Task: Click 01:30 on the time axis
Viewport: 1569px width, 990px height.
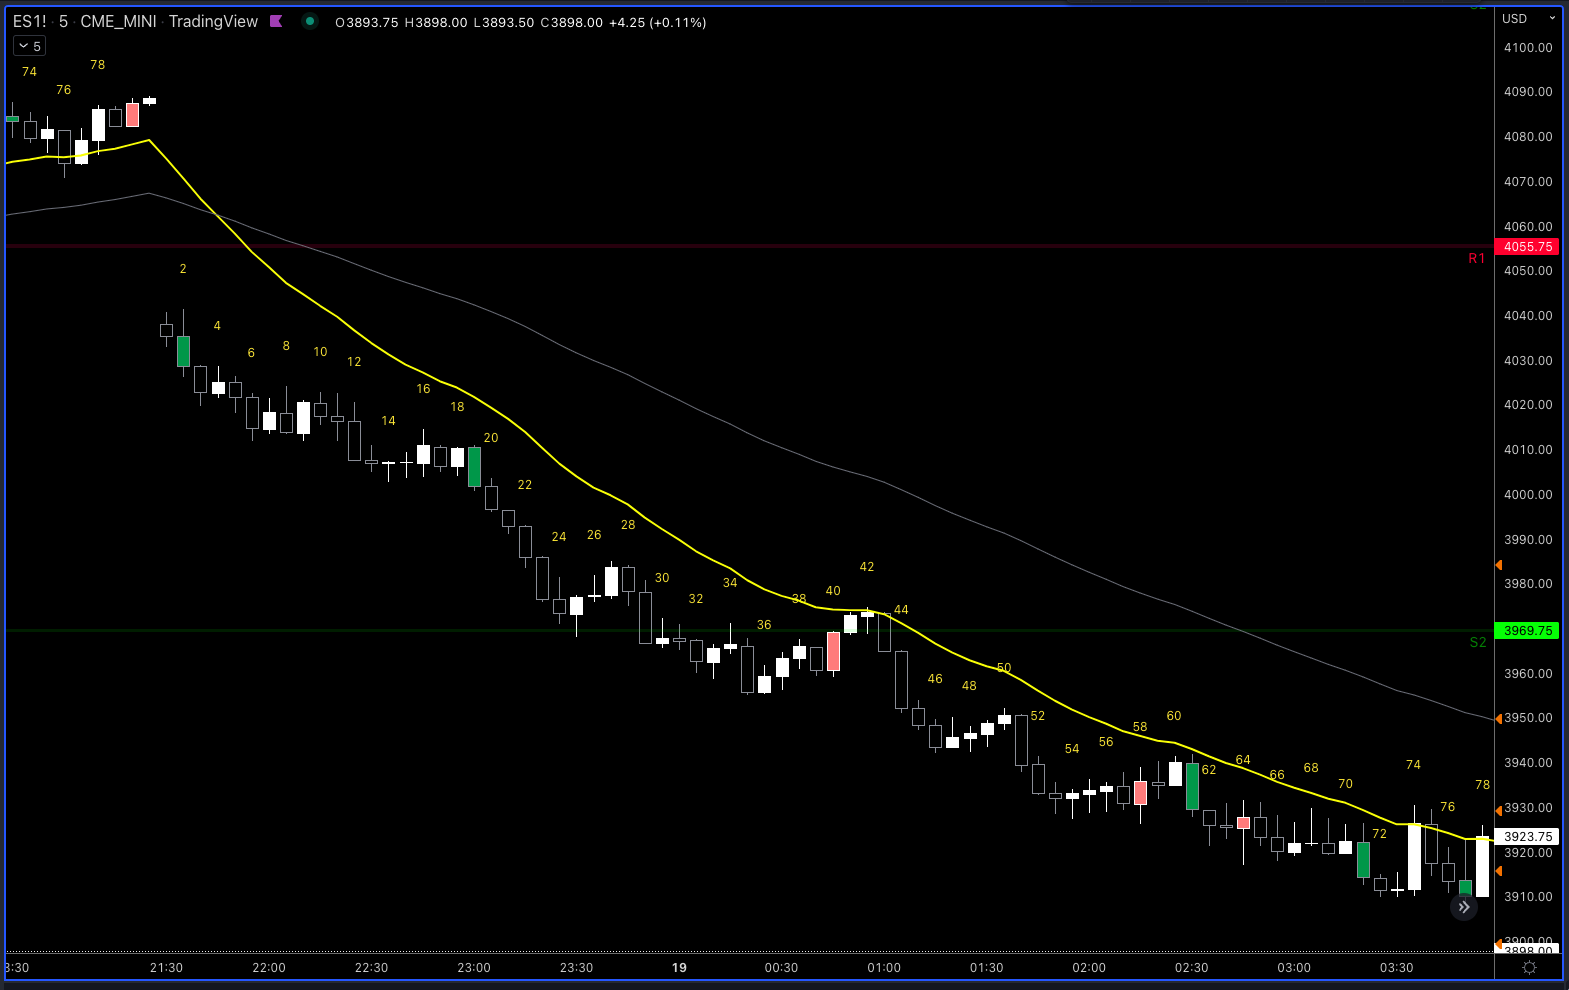Action: (986, 968)
